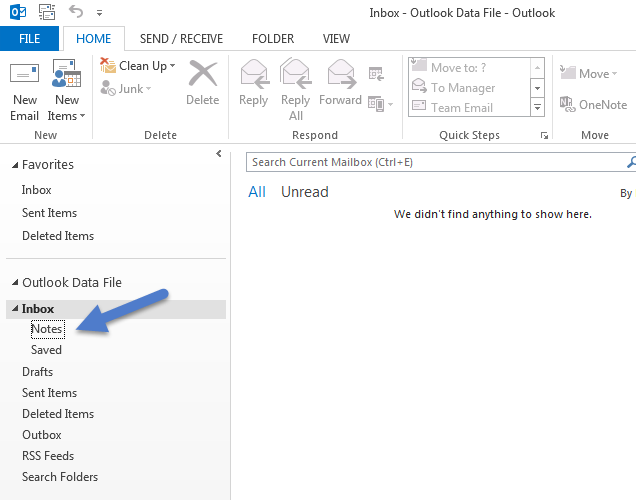Select Deleted Items under Favorites
Viewport: 636px width, 500px height.
click(x=58, y=236)
